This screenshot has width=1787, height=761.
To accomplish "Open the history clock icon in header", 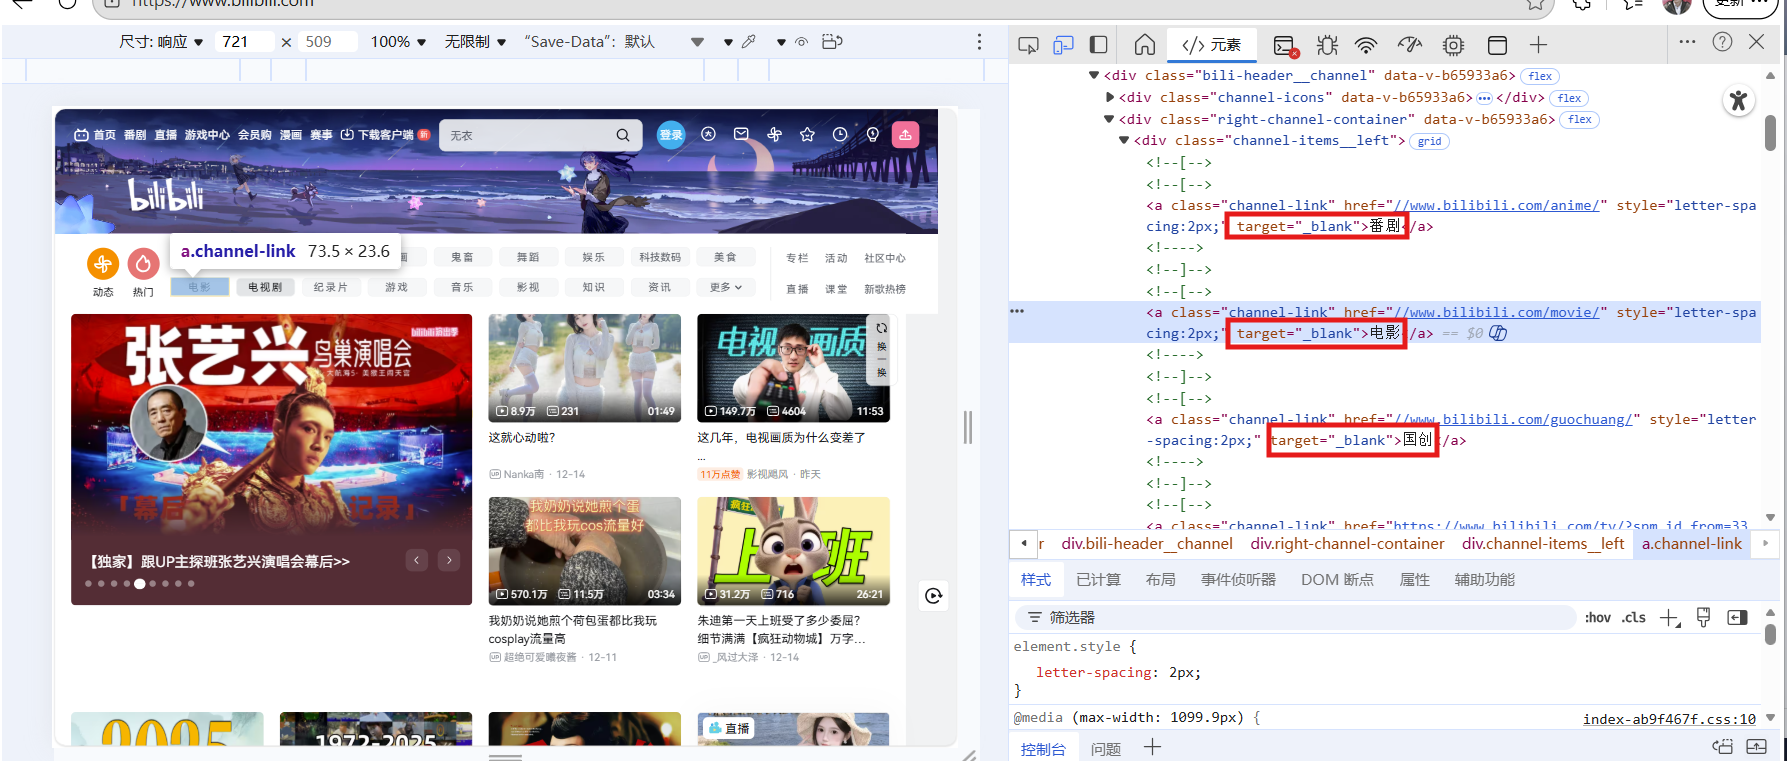I will (x=840, y=134).
